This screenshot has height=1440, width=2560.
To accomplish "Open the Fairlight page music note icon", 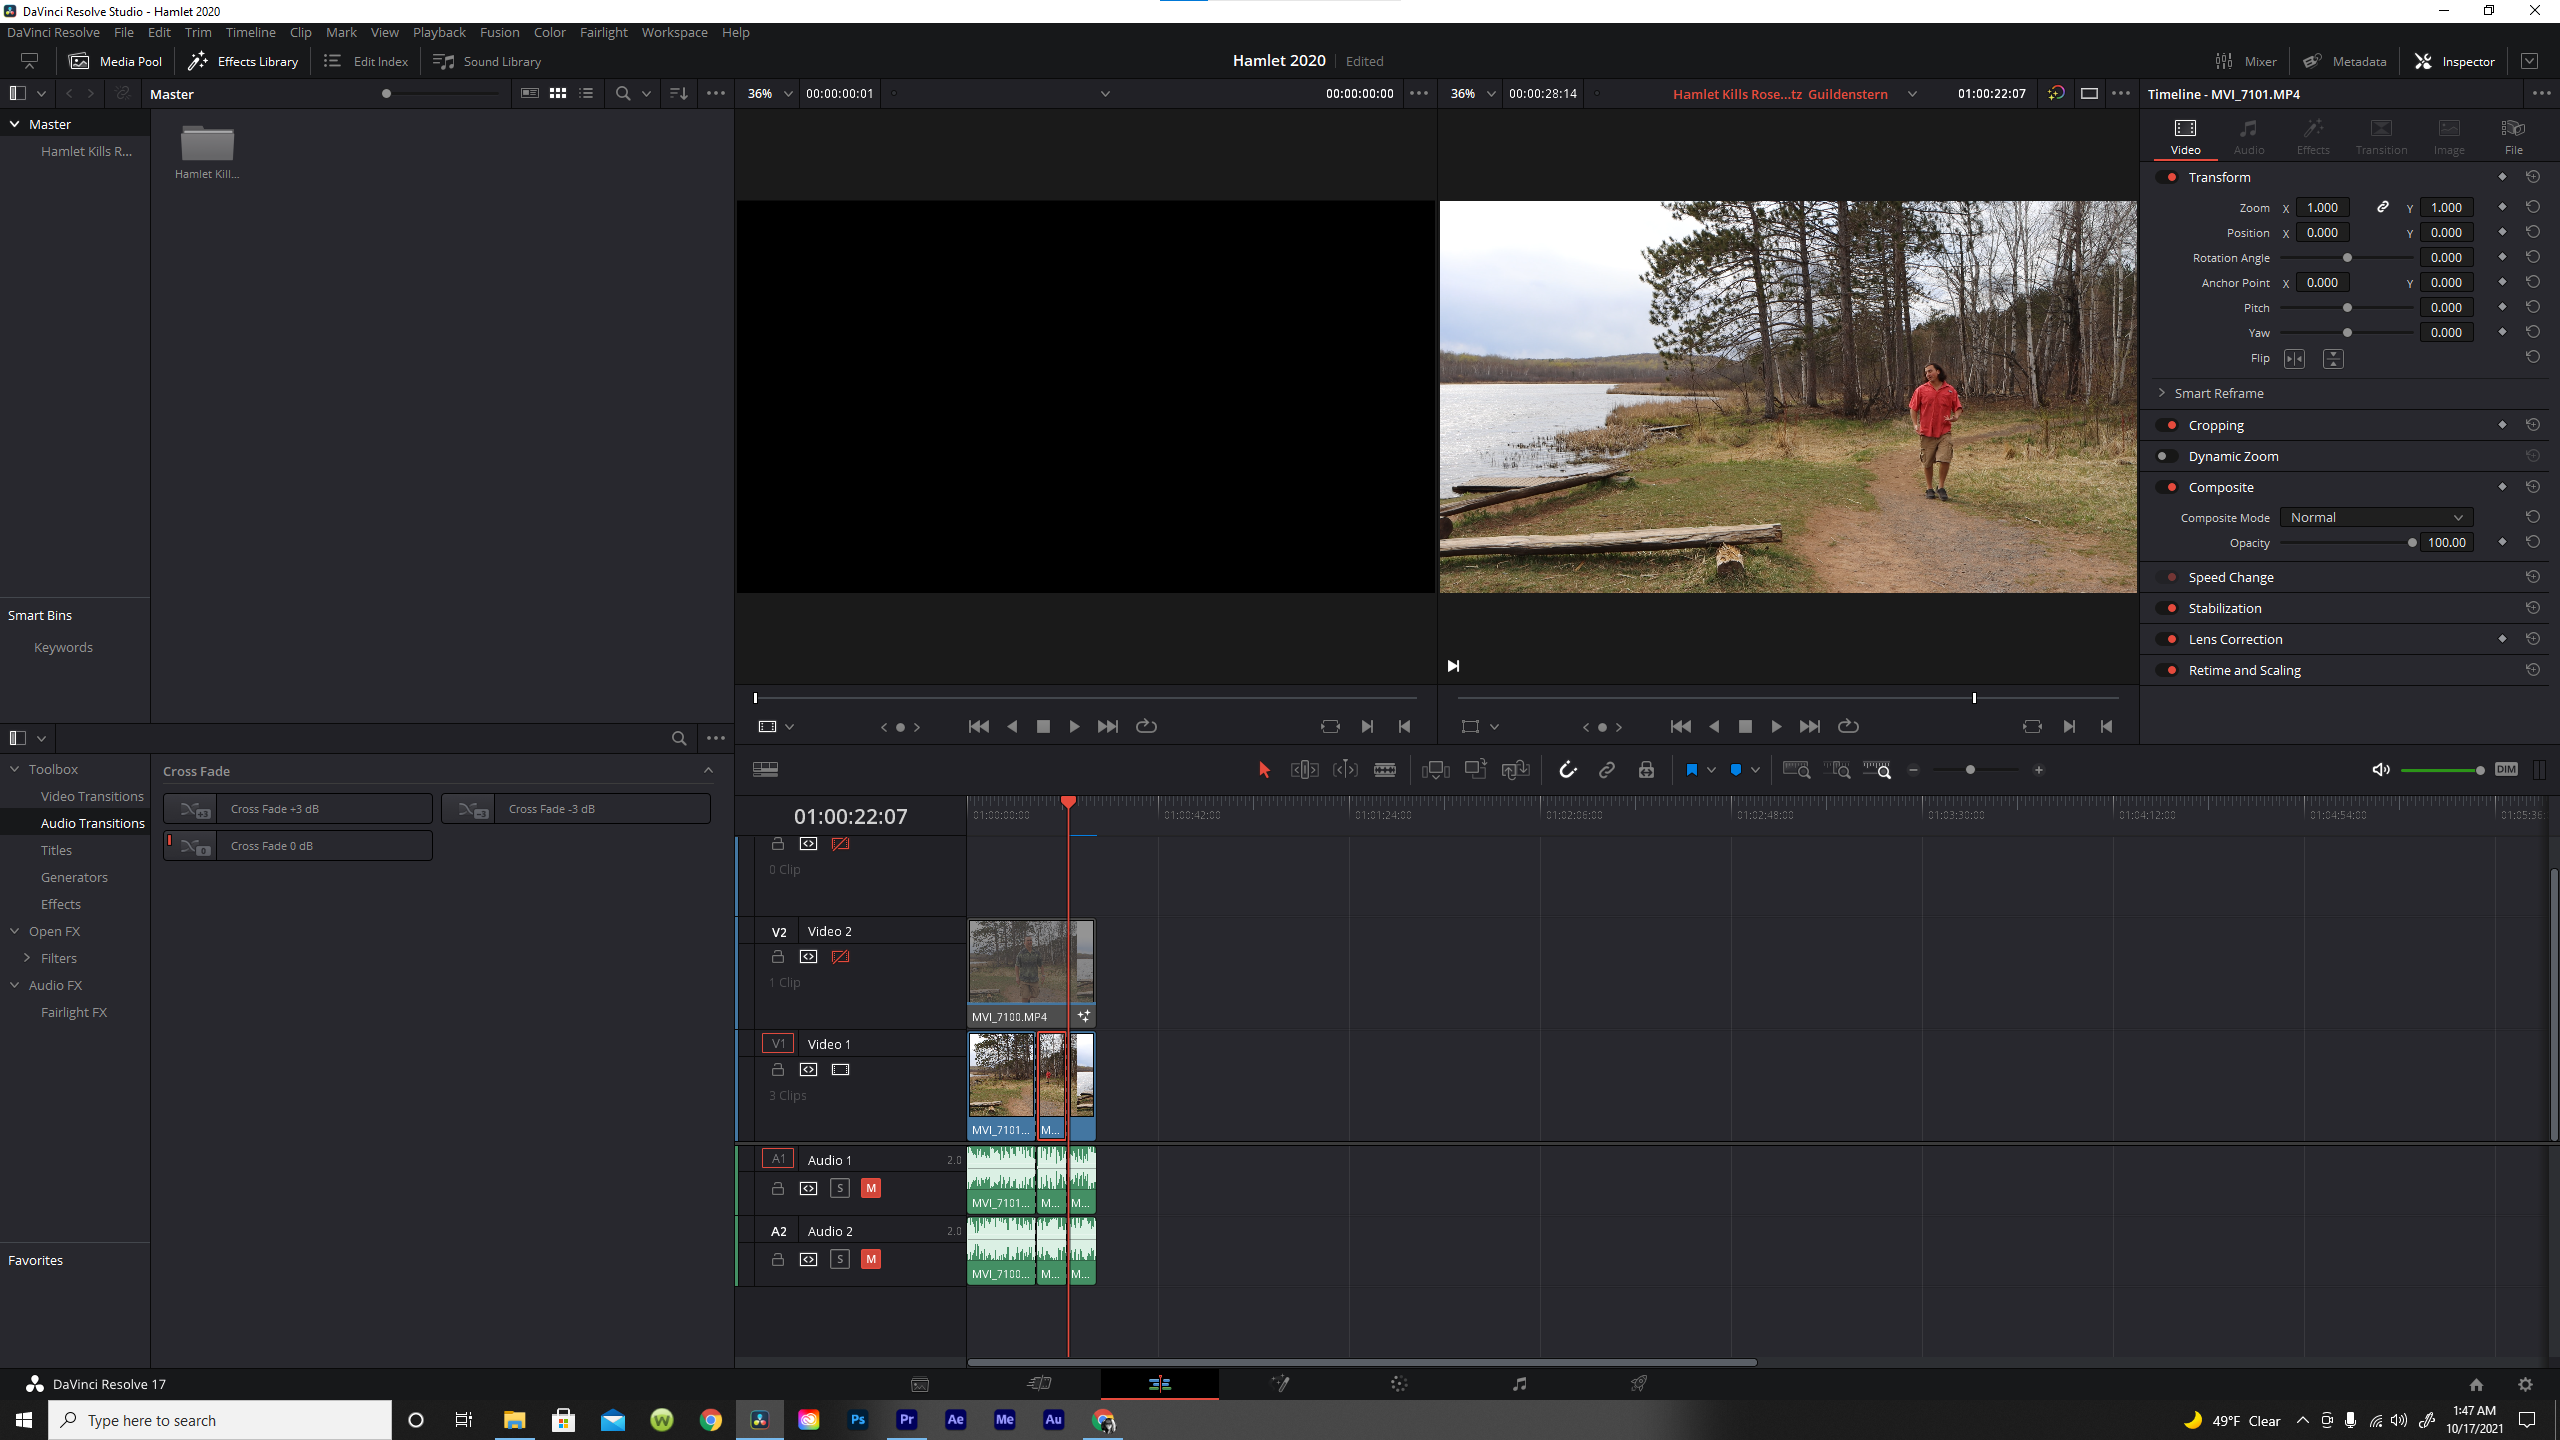I will (1519, 1384).
